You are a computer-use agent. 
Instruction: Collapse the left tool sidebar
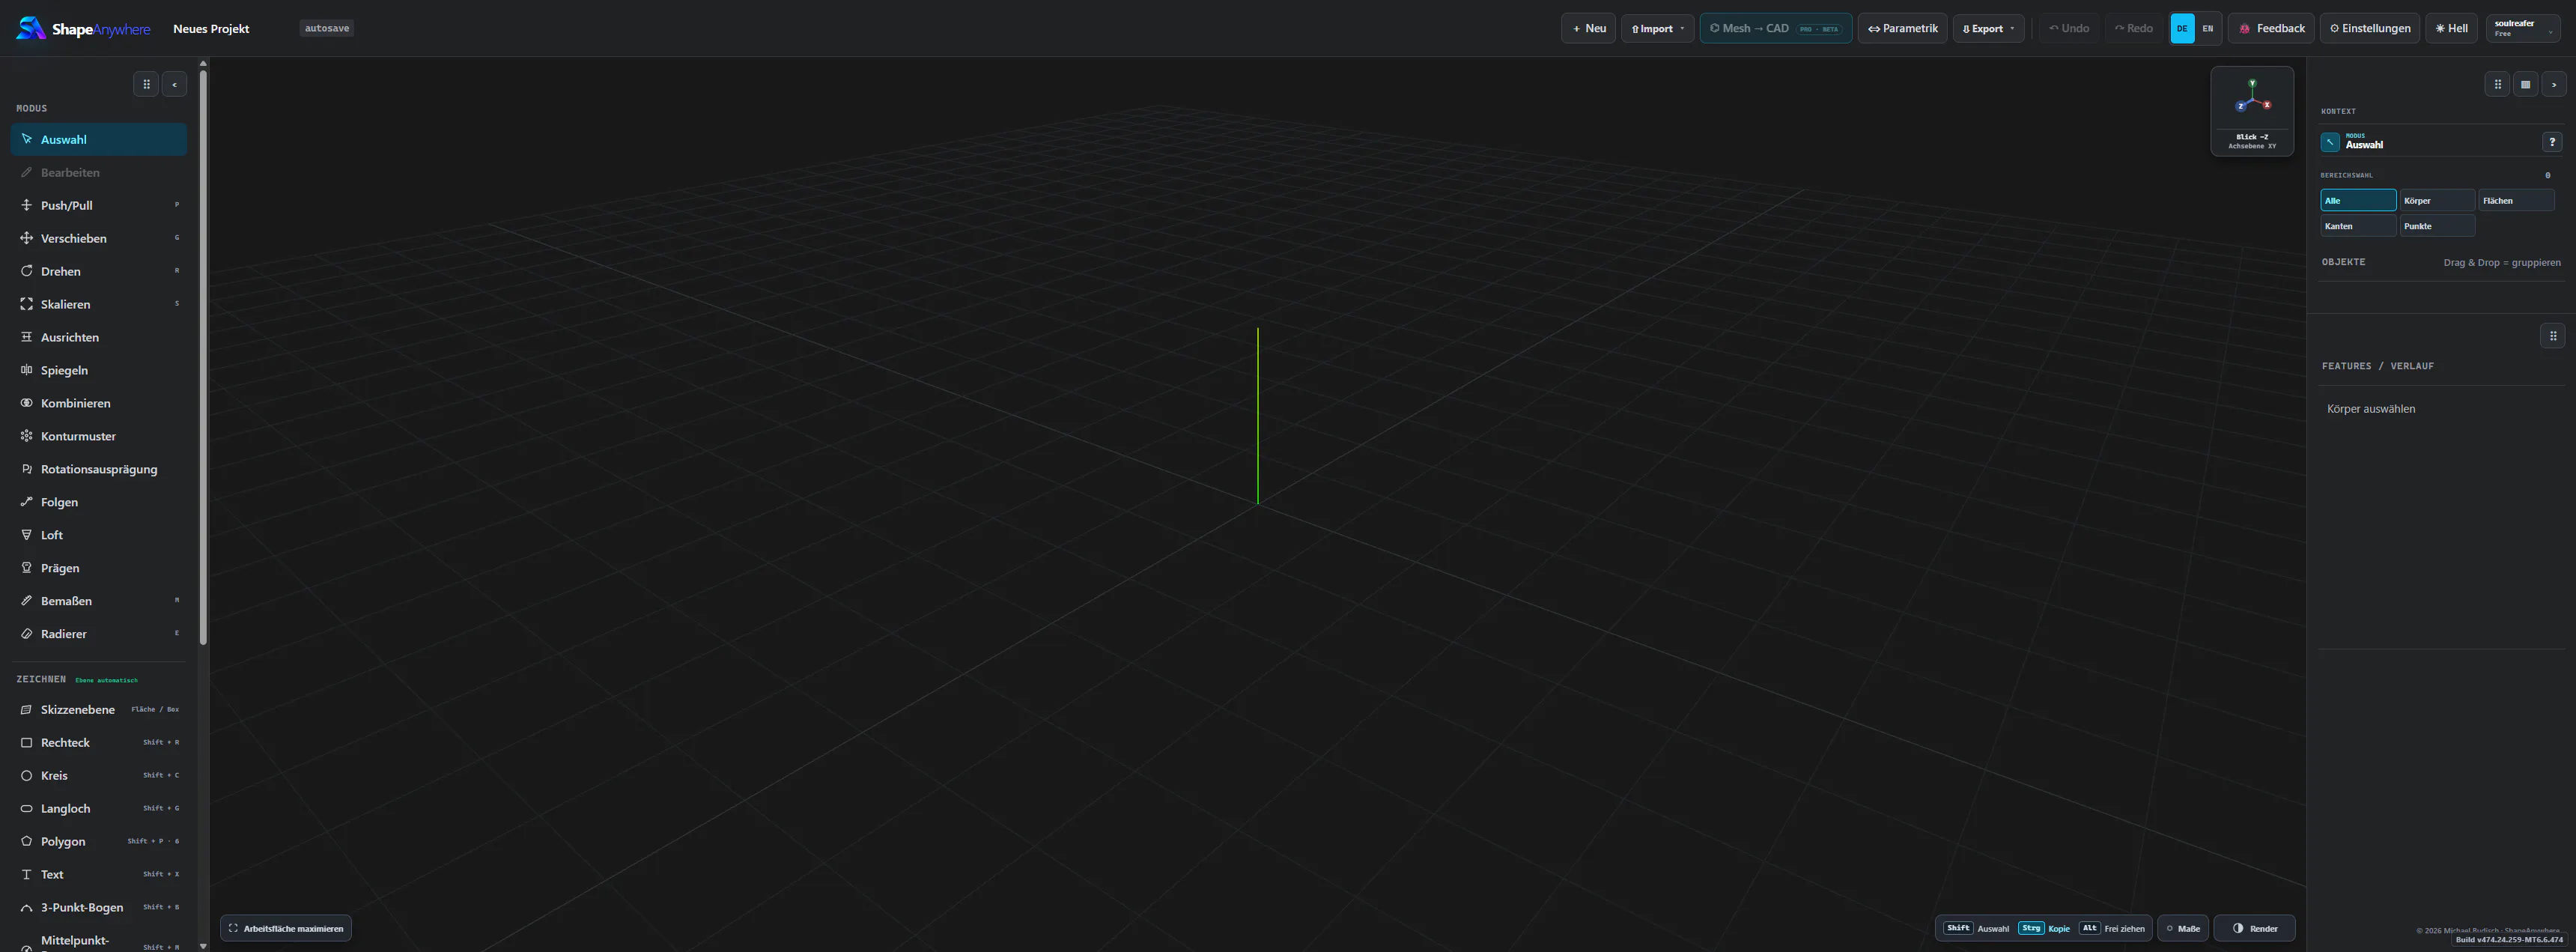174,85
